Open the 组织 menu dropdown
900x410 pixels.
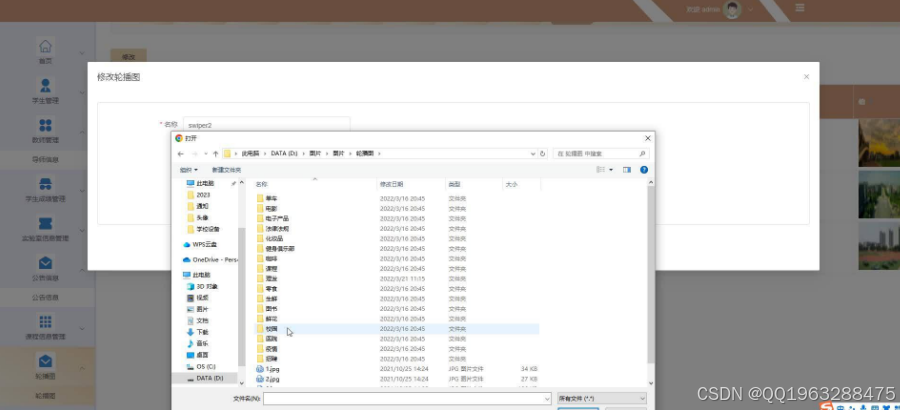[188, 170]
